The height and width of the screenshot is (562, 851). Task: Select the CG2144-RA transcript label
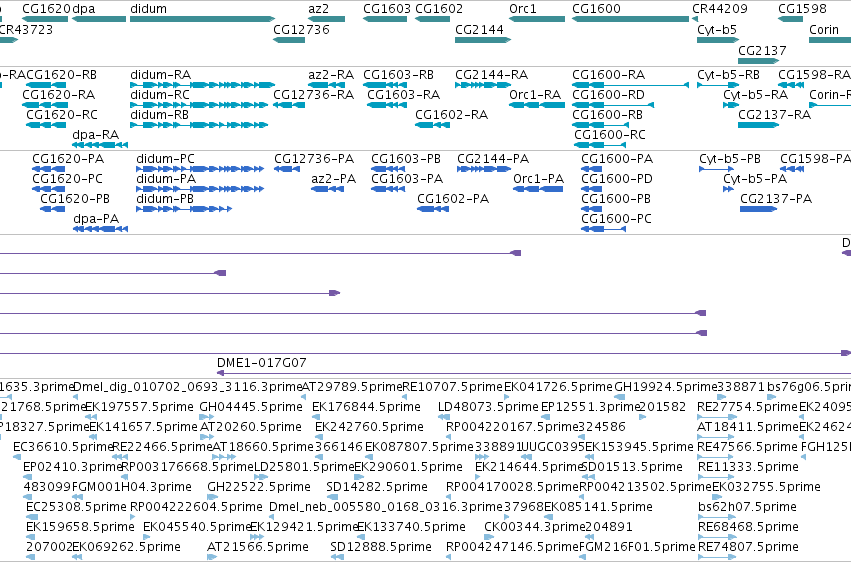point(492,75)
